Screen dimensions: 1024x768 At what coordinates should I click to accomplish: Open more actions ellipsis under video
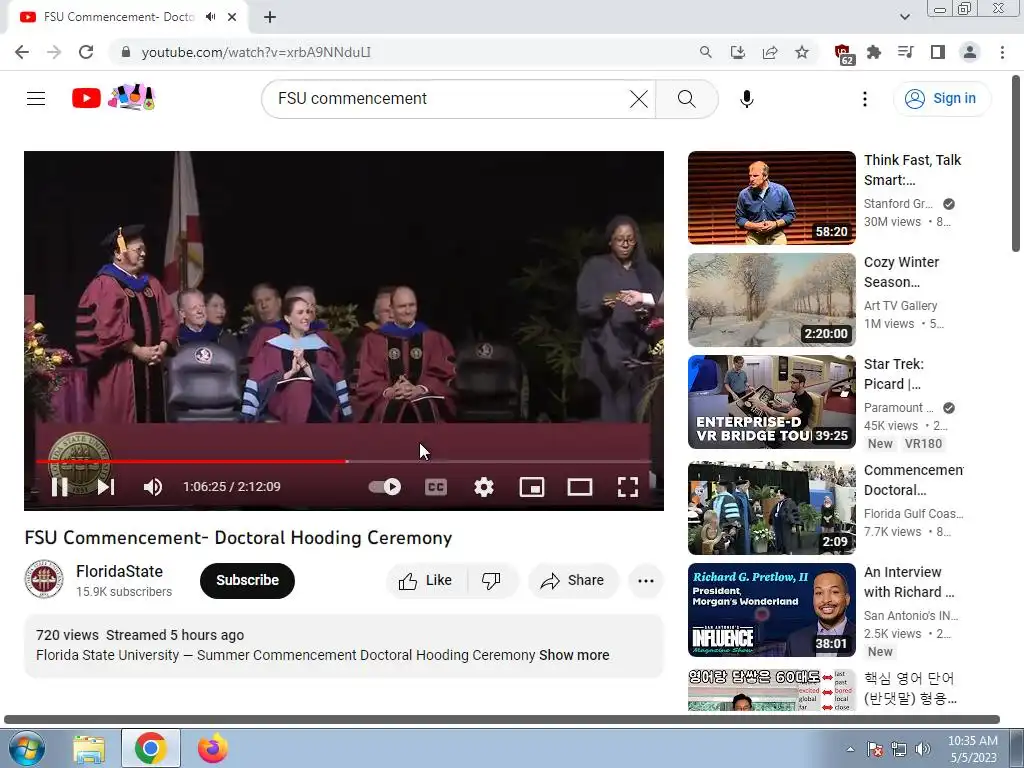[x=646, y=581]
